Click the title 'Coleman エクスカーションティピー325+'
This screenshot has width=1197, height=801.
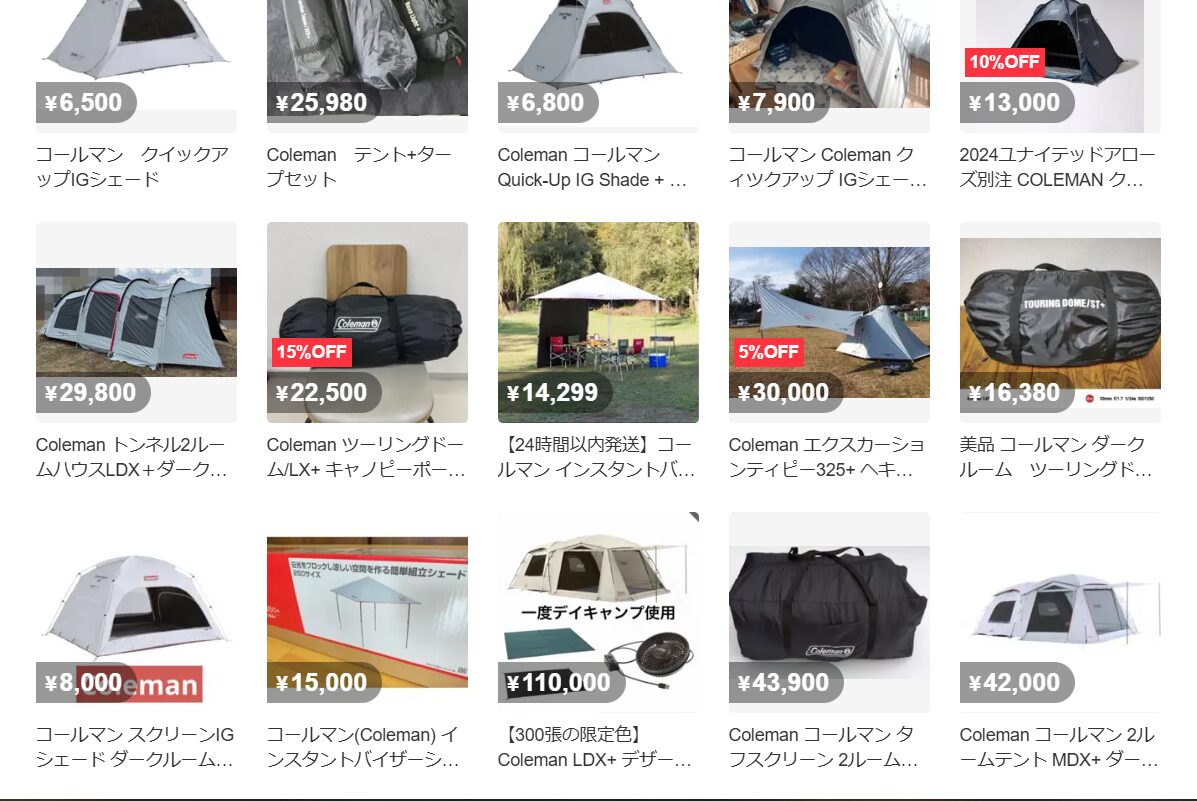(827, 457)
